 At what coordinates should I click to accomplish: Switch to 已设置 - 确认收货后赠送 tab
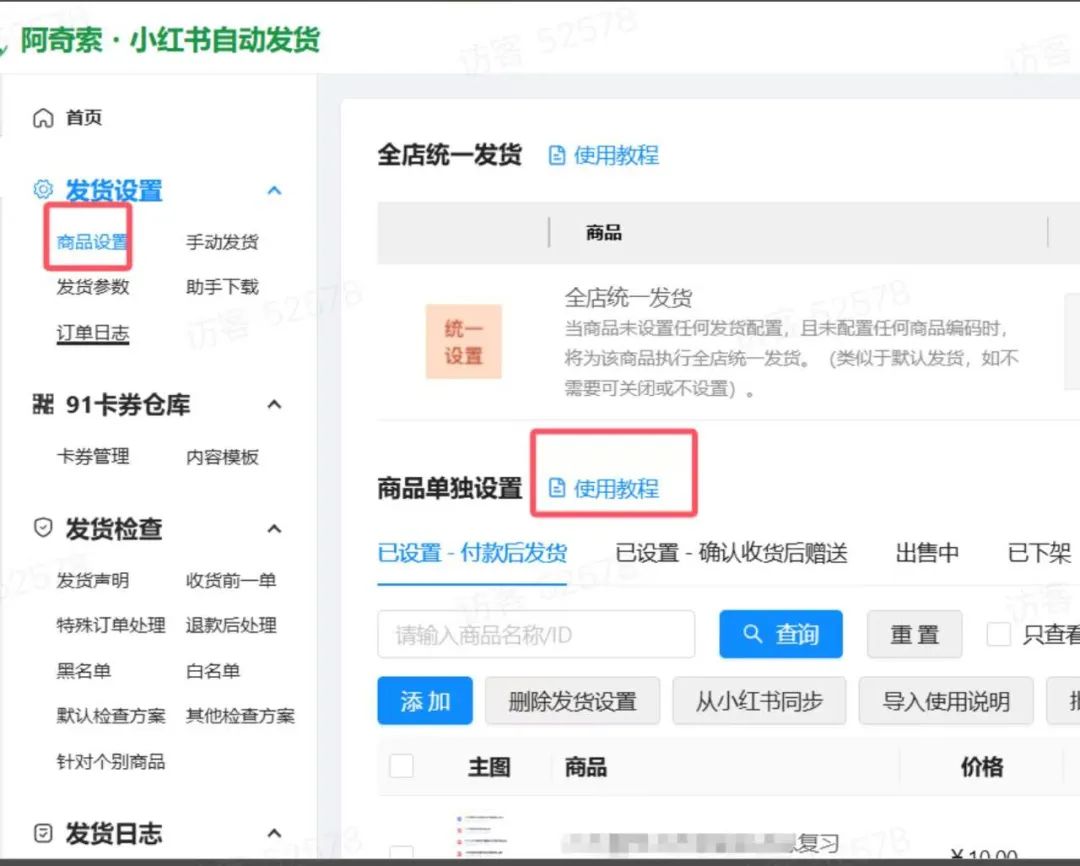pyautogui.click(x=731, y=553)
